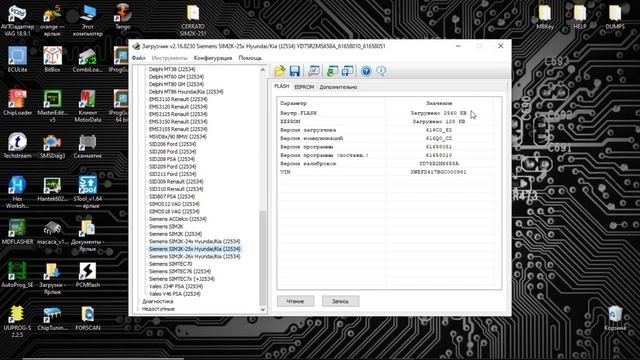This screenshot has width=640, height=360.
Task: Click the Запись button
Action: pyautogui.click(x=340, y=301)
